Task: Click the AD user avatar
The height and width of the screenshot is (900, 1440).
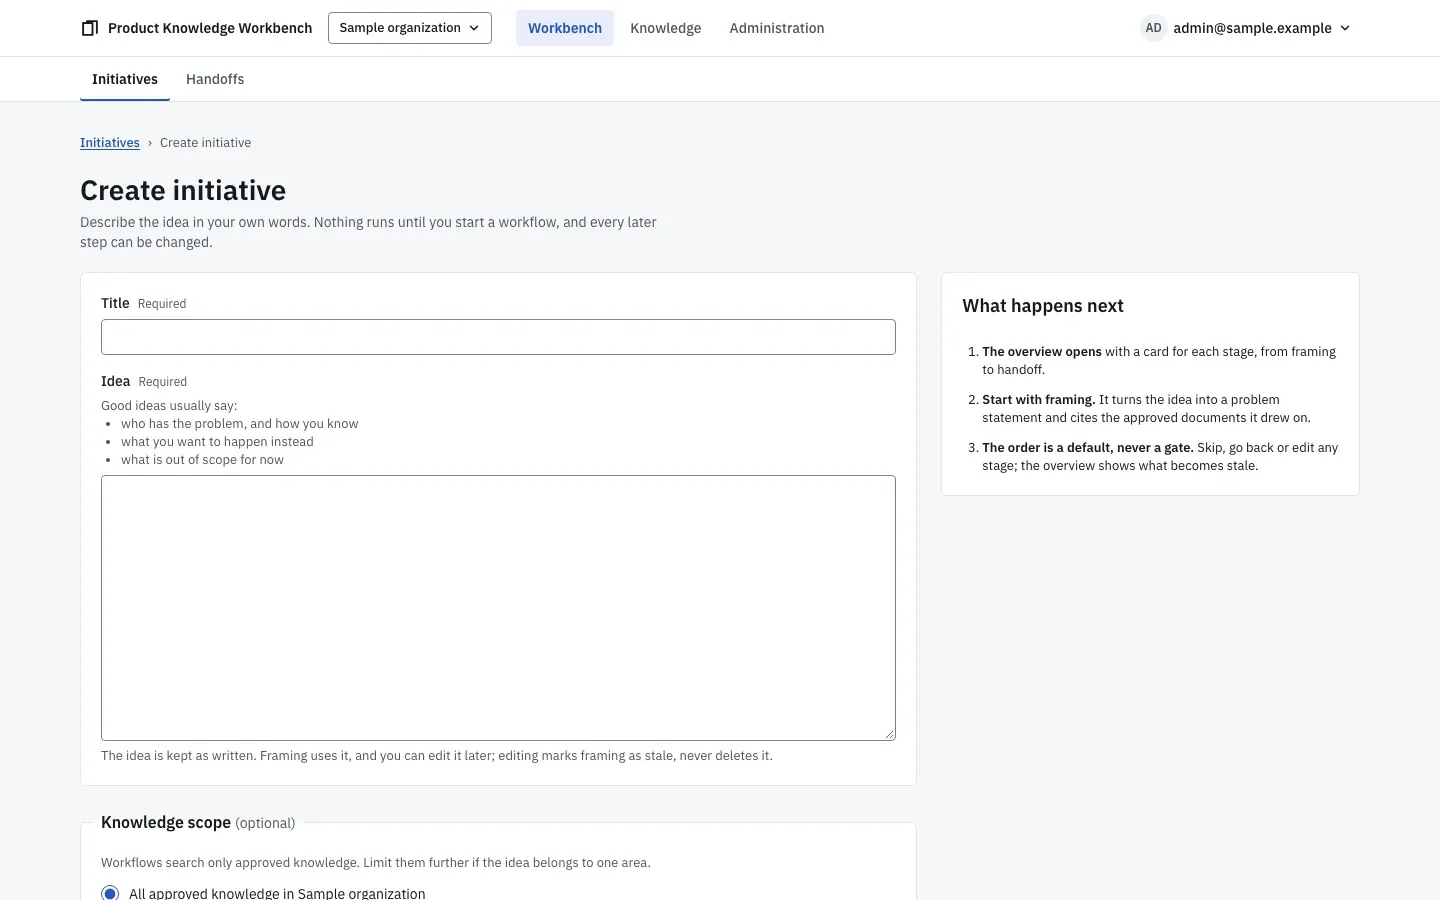Action: [x=1153, y=28]
